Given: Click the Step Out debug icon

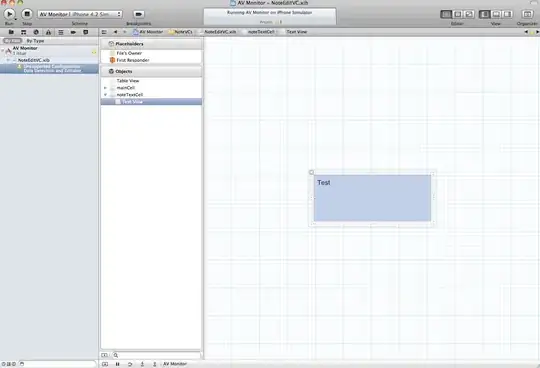Looking at the screenshot, I should tap(155, 364).
